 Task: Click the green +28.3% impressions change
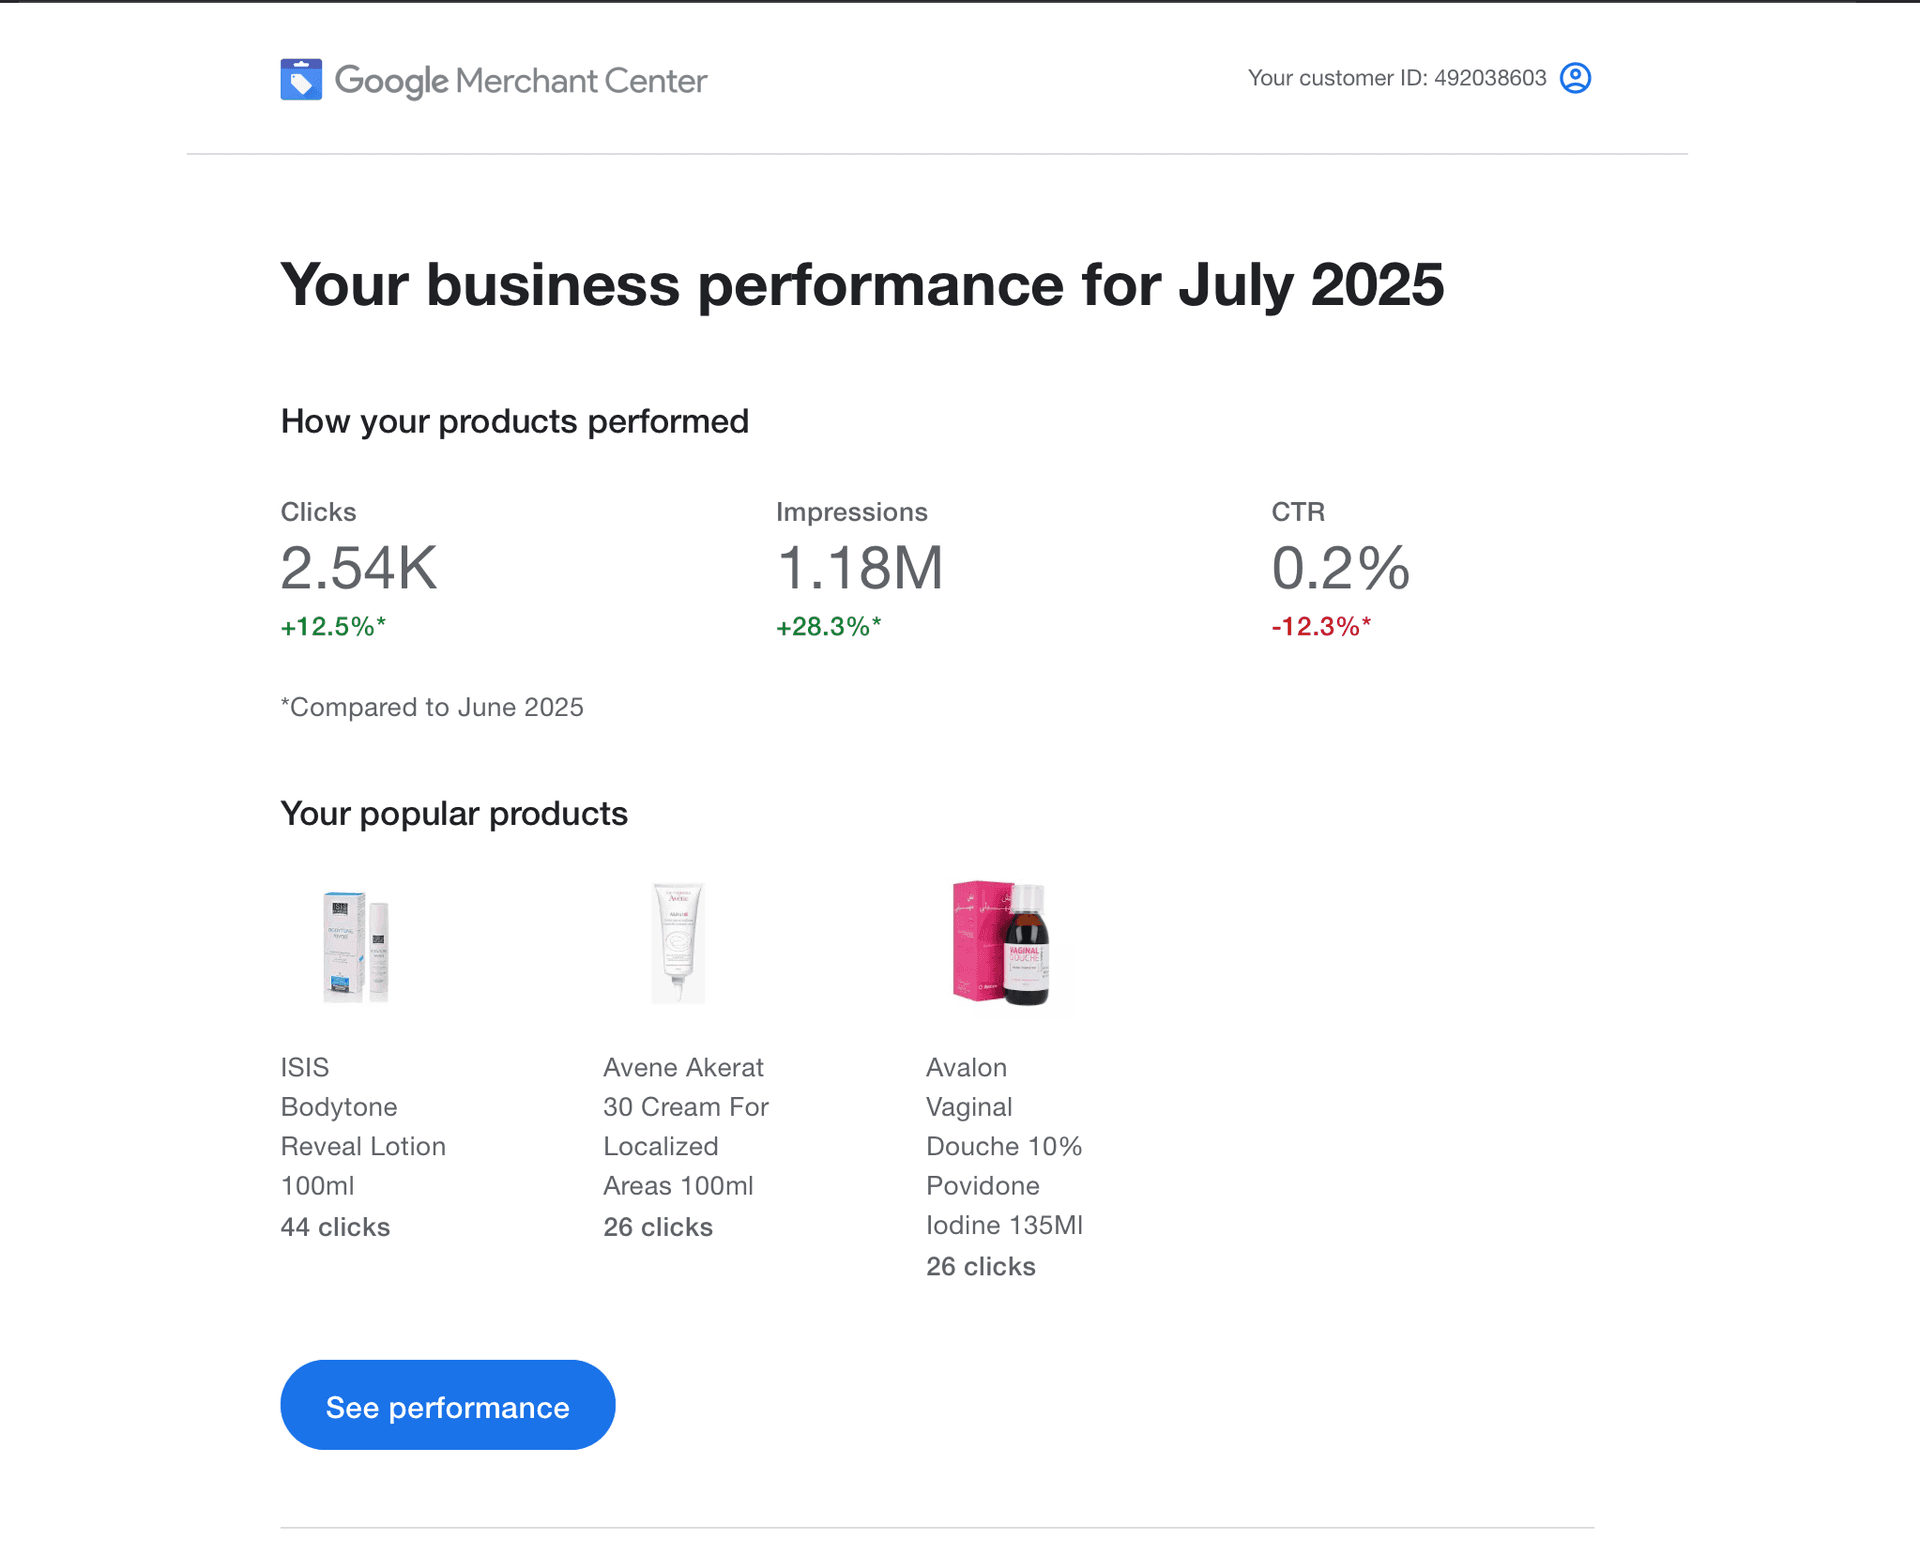[x=828, y=627]
